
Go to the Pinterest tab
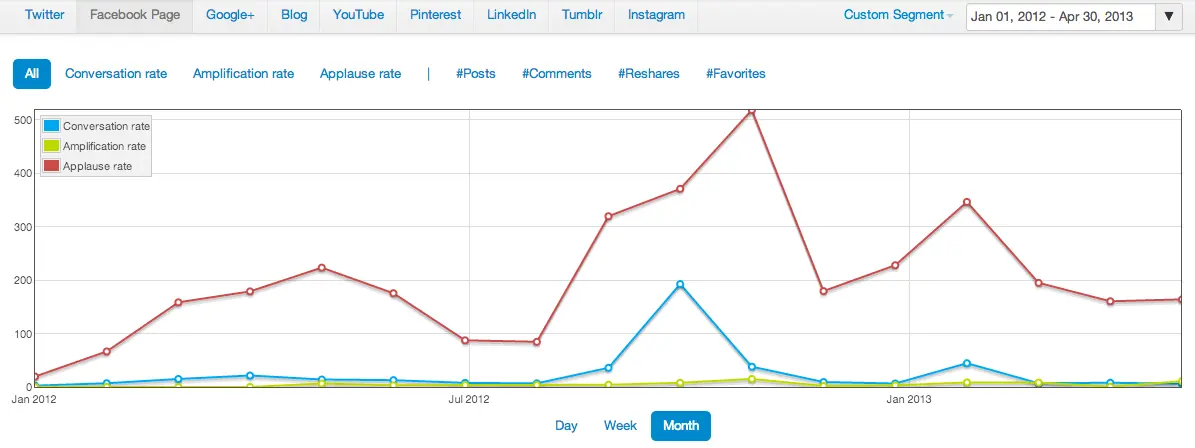(x=435, y=15)
